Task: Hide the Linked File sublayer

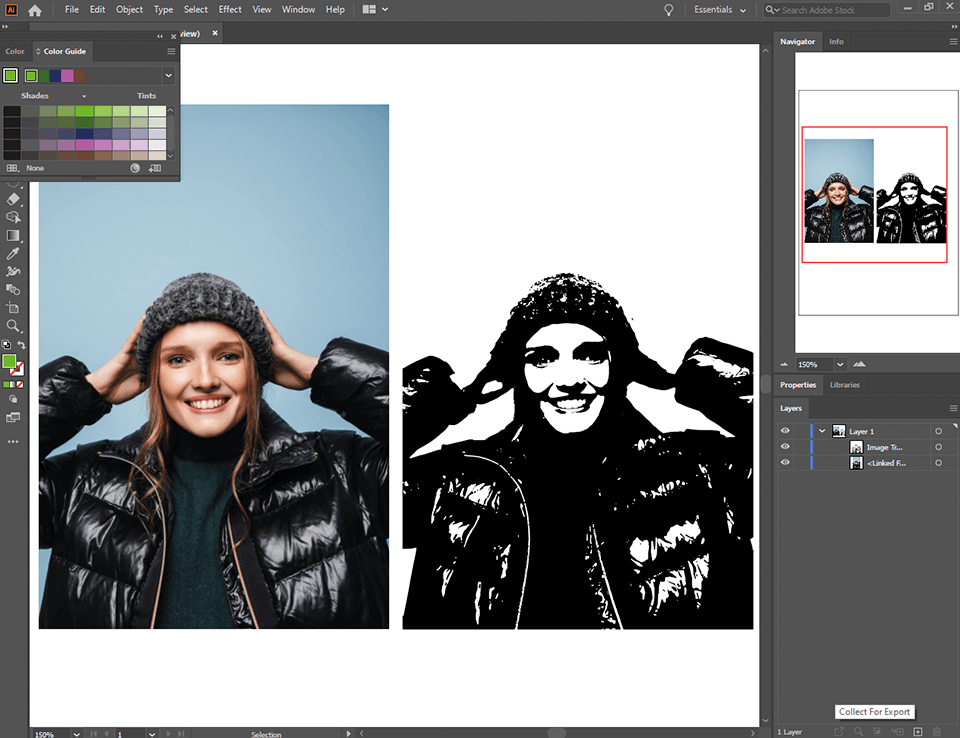Action: click(x=785, y=463)
